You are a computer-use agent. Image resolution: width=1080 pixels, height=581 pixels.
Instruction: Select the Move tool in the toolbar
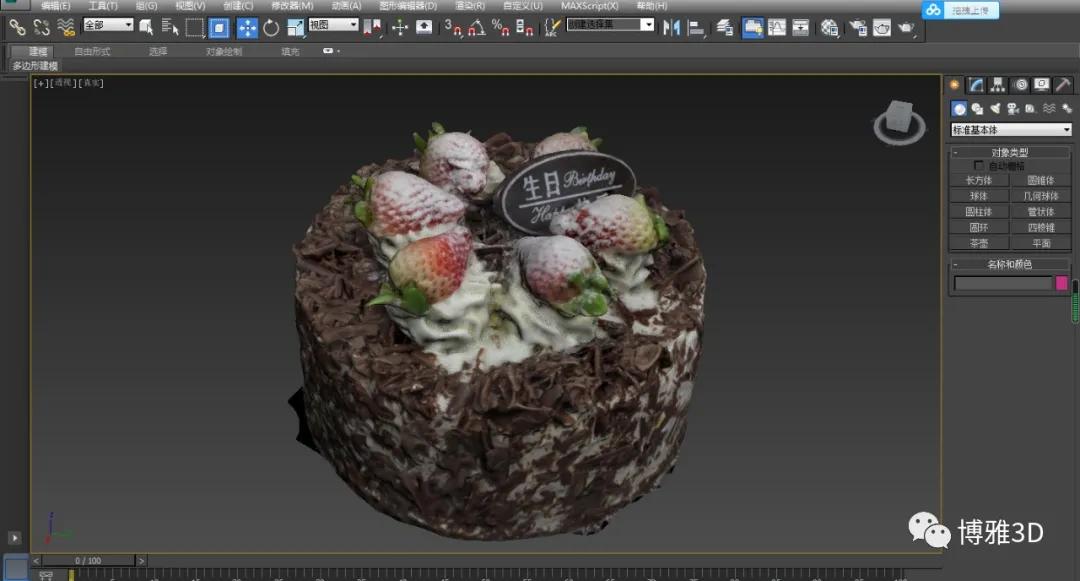click(247, 27)
